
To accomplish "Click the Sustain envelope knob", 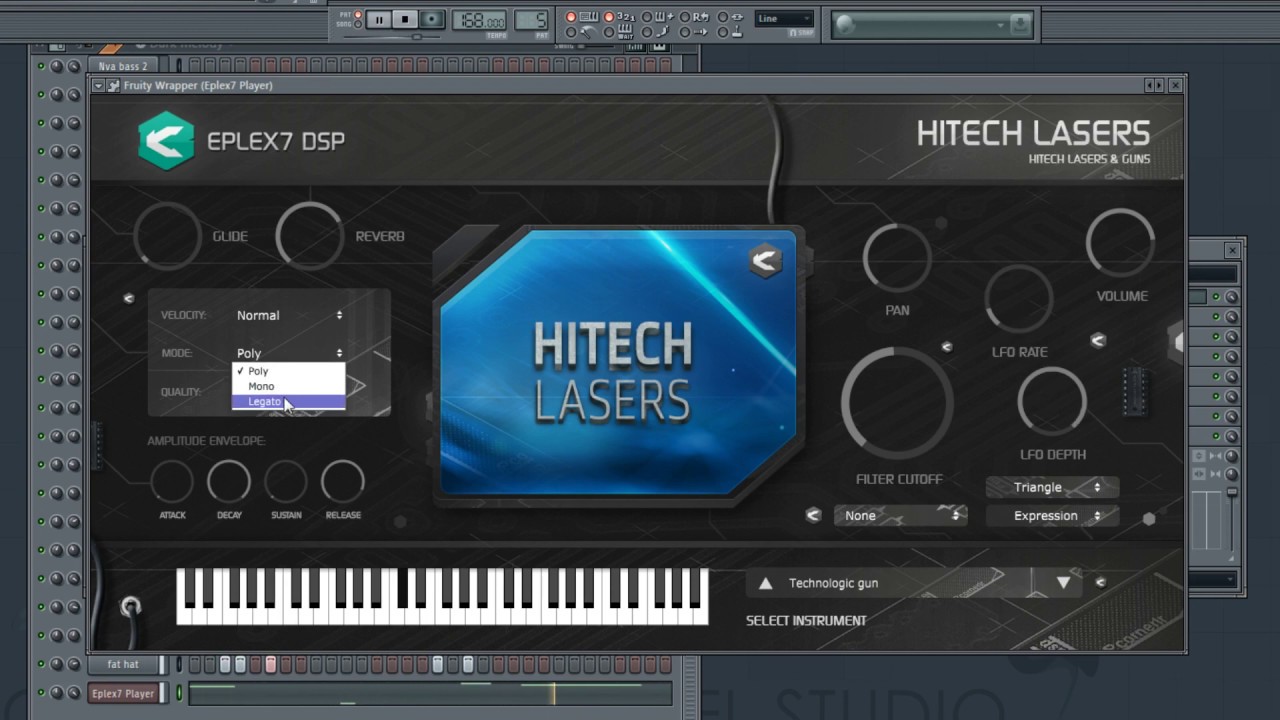I will (x=286, y=482).
